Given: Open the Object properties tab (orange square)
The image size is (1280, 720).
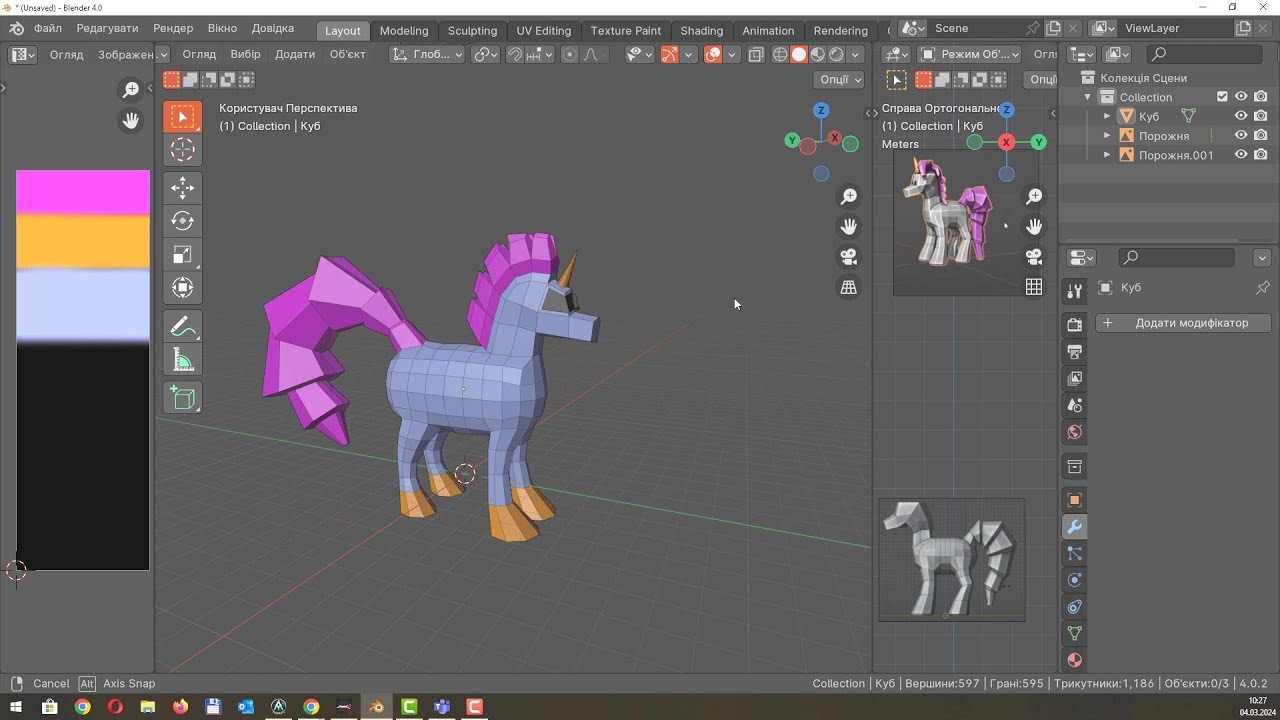Looking at the screenshot, I should pyautogui.click(x=1075, y=500).
